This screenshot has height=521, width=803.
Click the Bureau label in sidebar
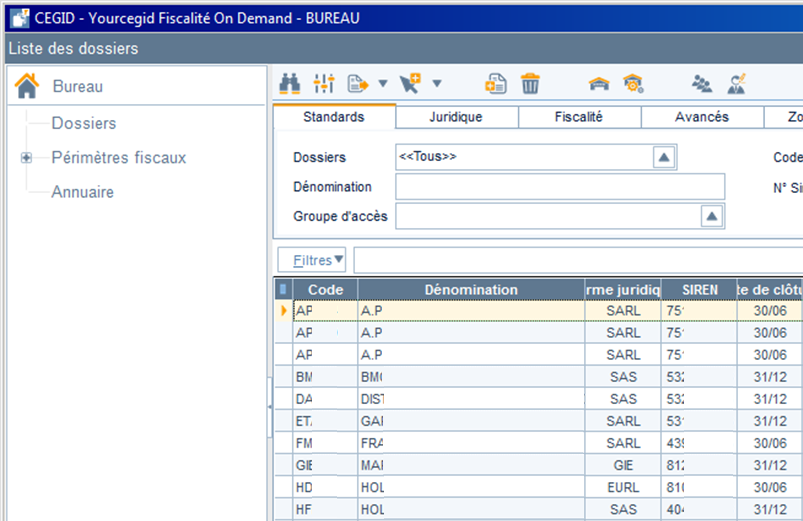[78, 87]
